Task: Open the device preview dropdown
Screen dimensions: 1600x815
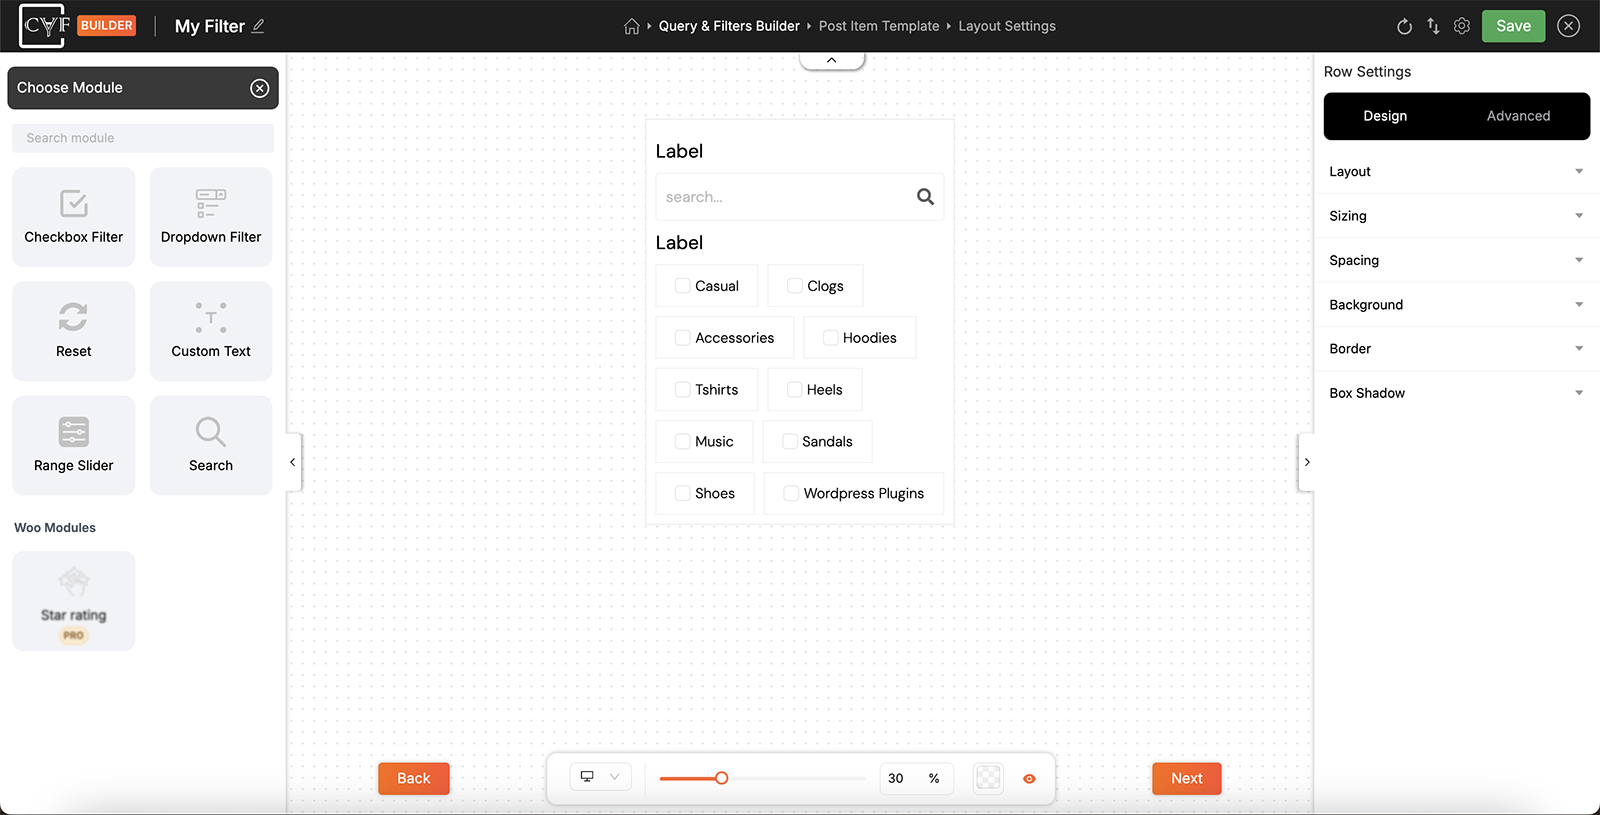Action: tap(601, 777)
